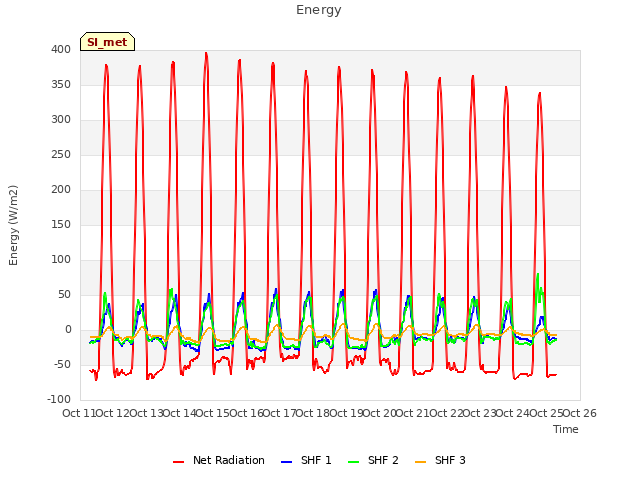Click the 200 y-axis tick label
This screenshot has height=480, width=640.
pyautogui.click(x=61, y=190)
